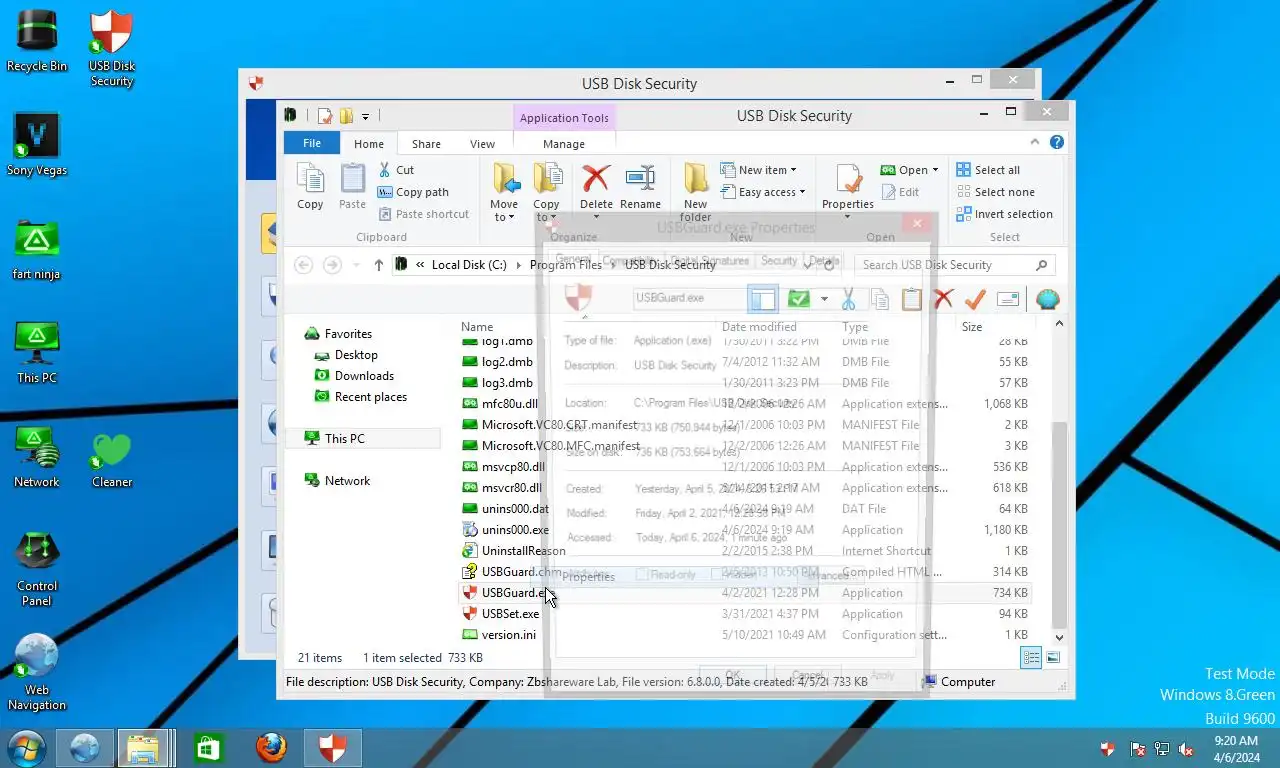Select Recent places in the navigation pane
This screenshot has height=768, width=1280.
click(371, 397)
